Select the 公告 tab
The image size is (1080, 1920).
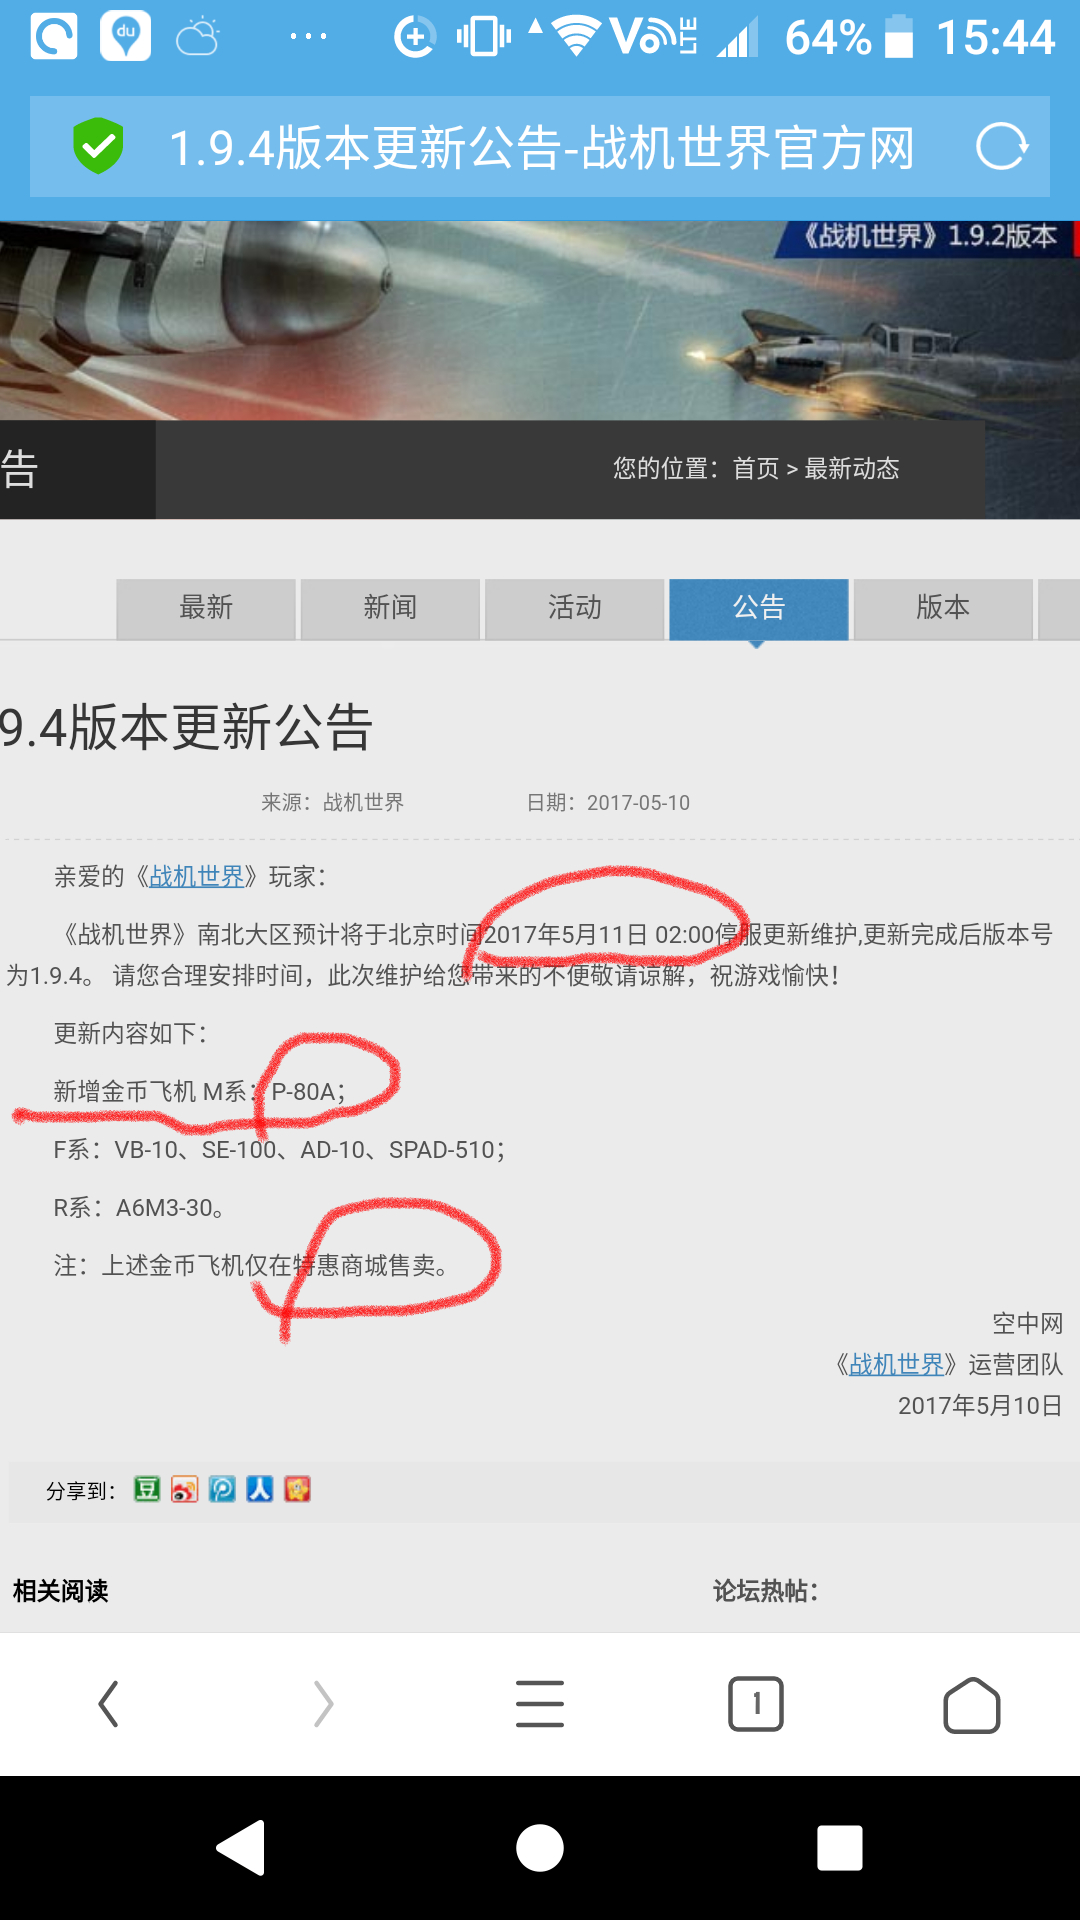(x=759, y=608)
